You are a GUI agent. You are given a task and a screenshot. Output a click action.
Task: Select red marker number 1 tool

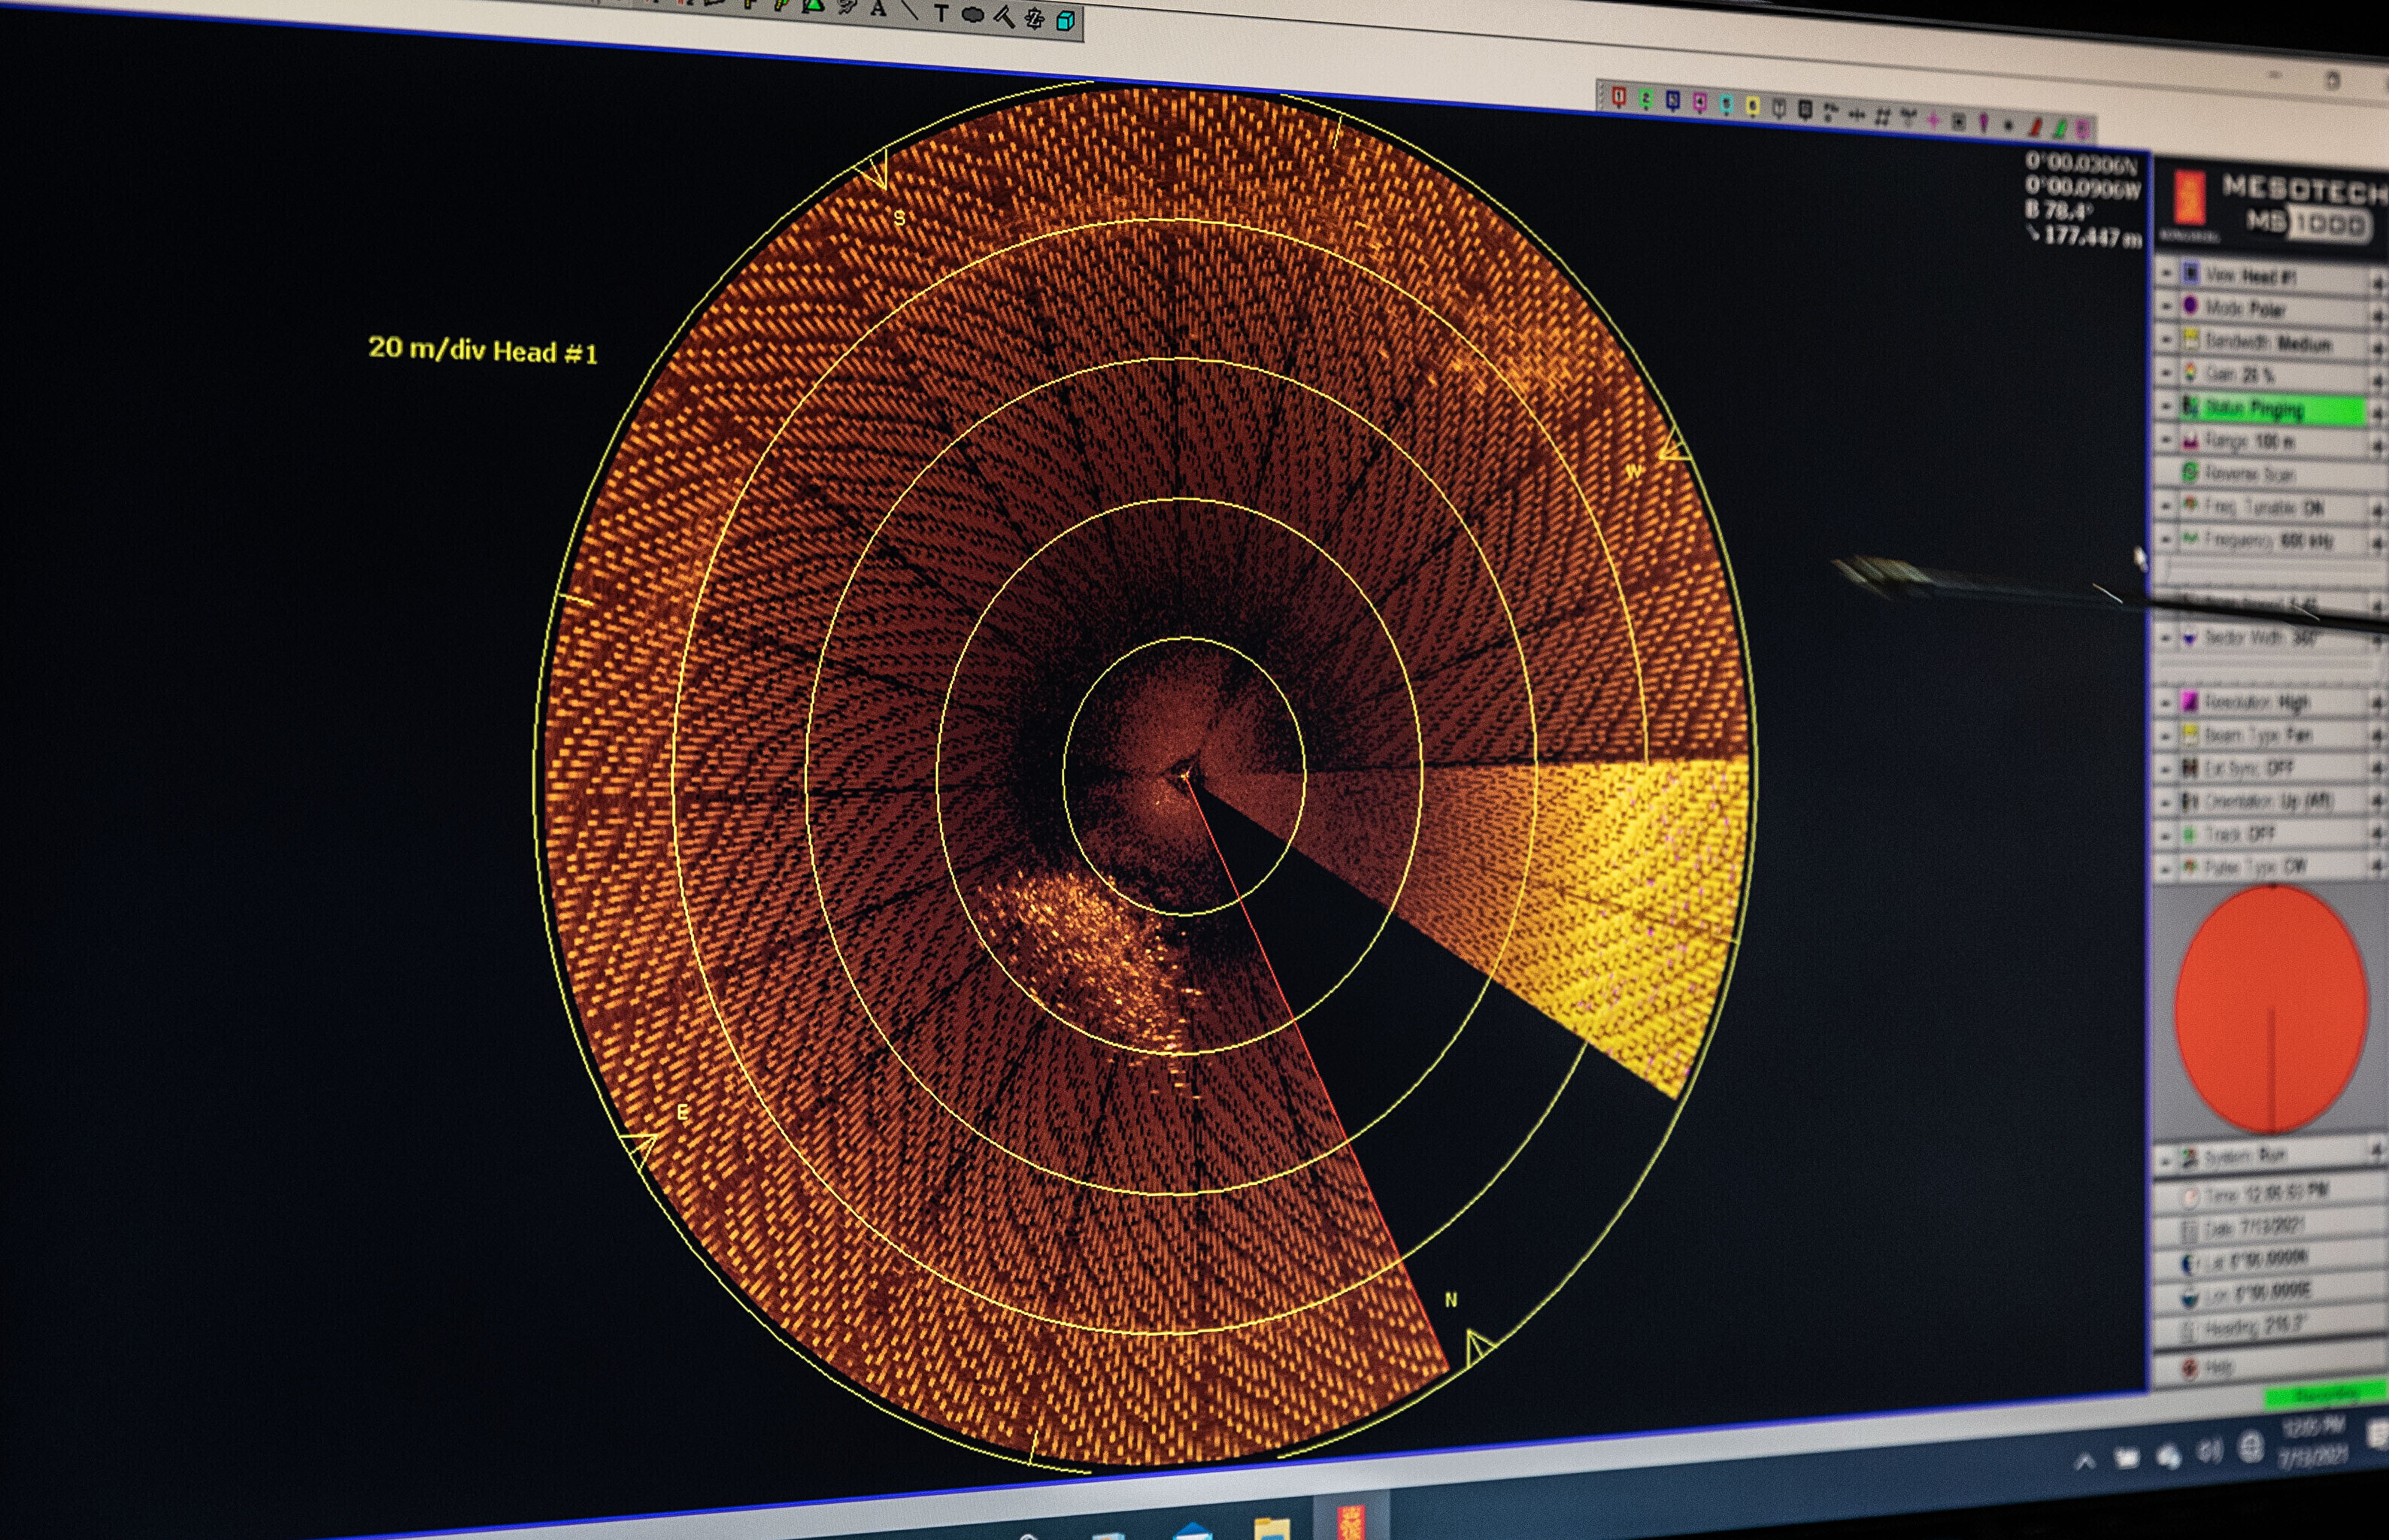(1619, 98)
